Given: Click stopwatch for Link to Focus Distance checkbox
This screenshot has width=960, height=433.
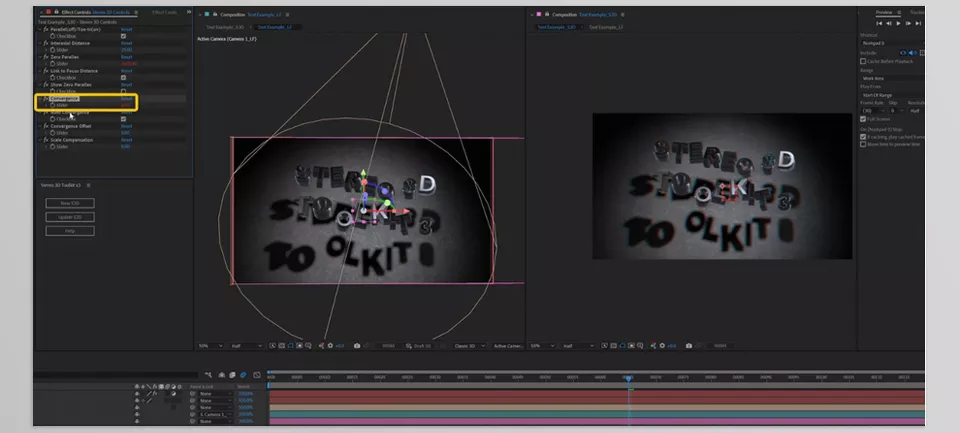Looking at the screenshot, I should tap(53, 77).
